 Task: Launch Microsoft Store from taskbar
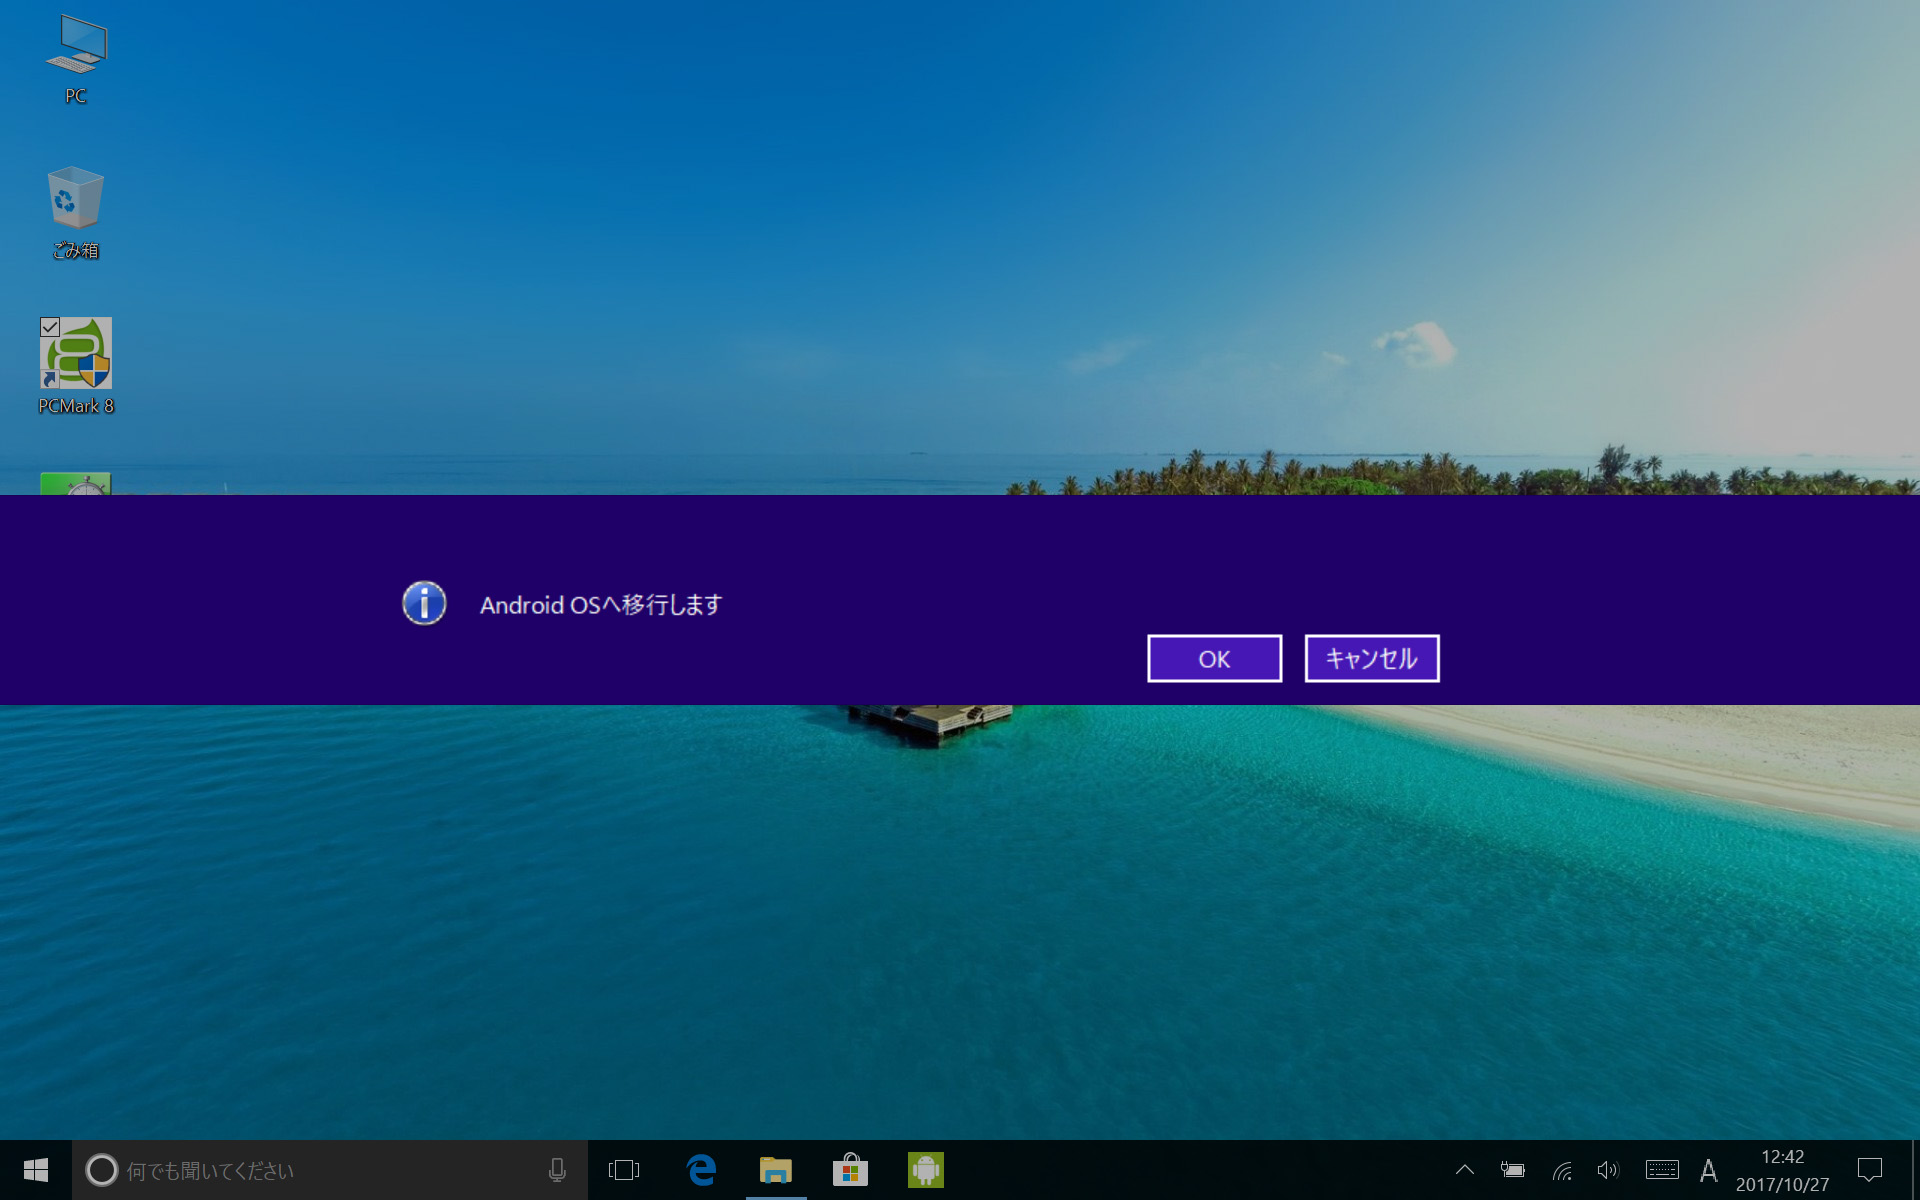tap(850, 1170)
